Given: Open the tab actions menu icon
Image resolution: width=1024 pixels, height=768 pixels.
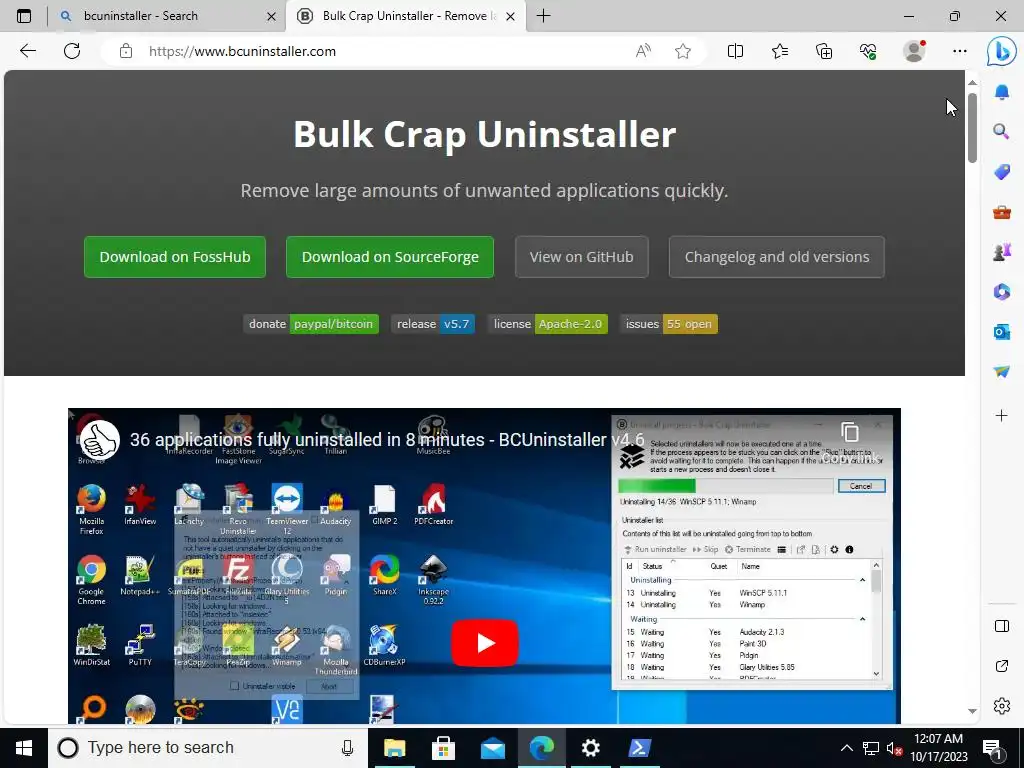Looking at the screenshot, I should coord(24,16).
